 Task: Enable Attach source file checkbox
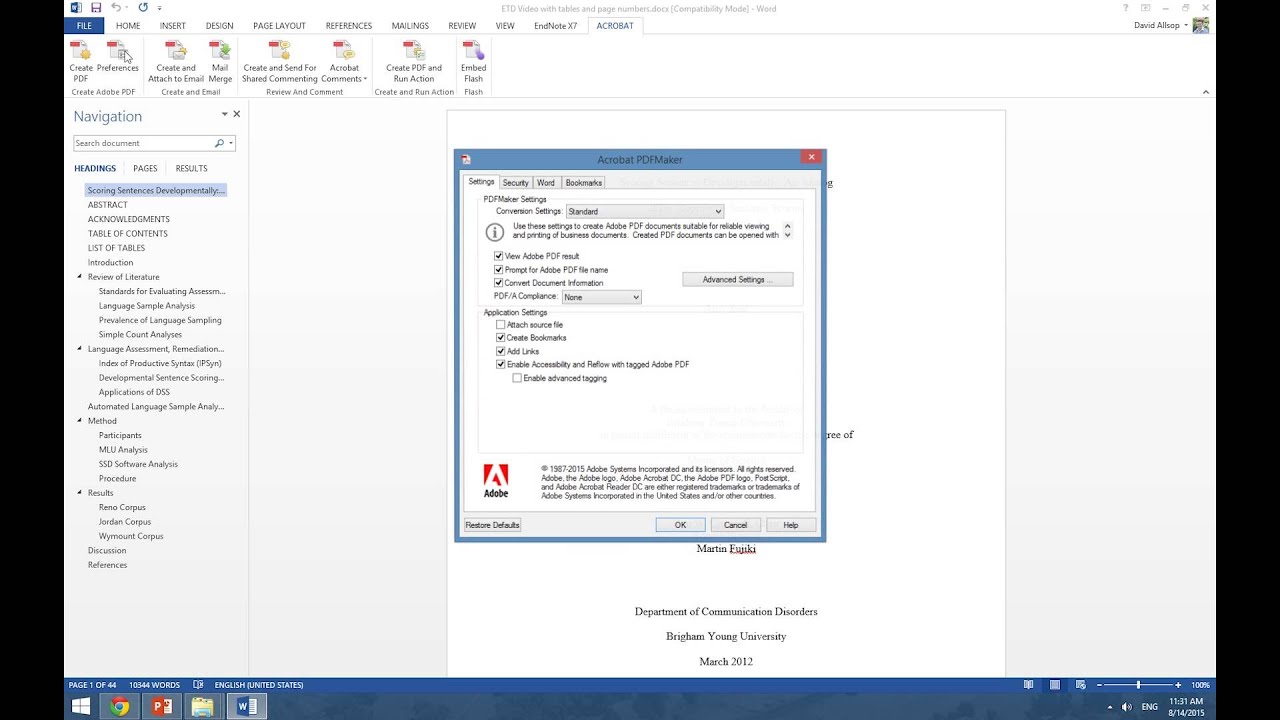(x=501, y=325)
